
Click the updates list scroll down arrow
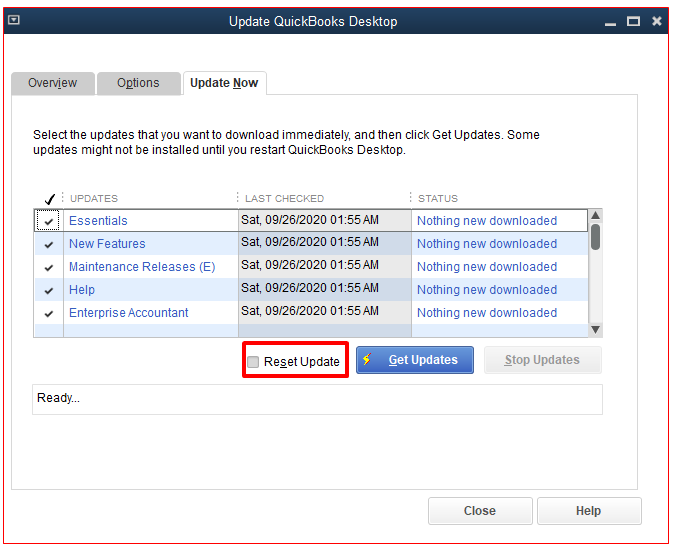click(595, 330)
